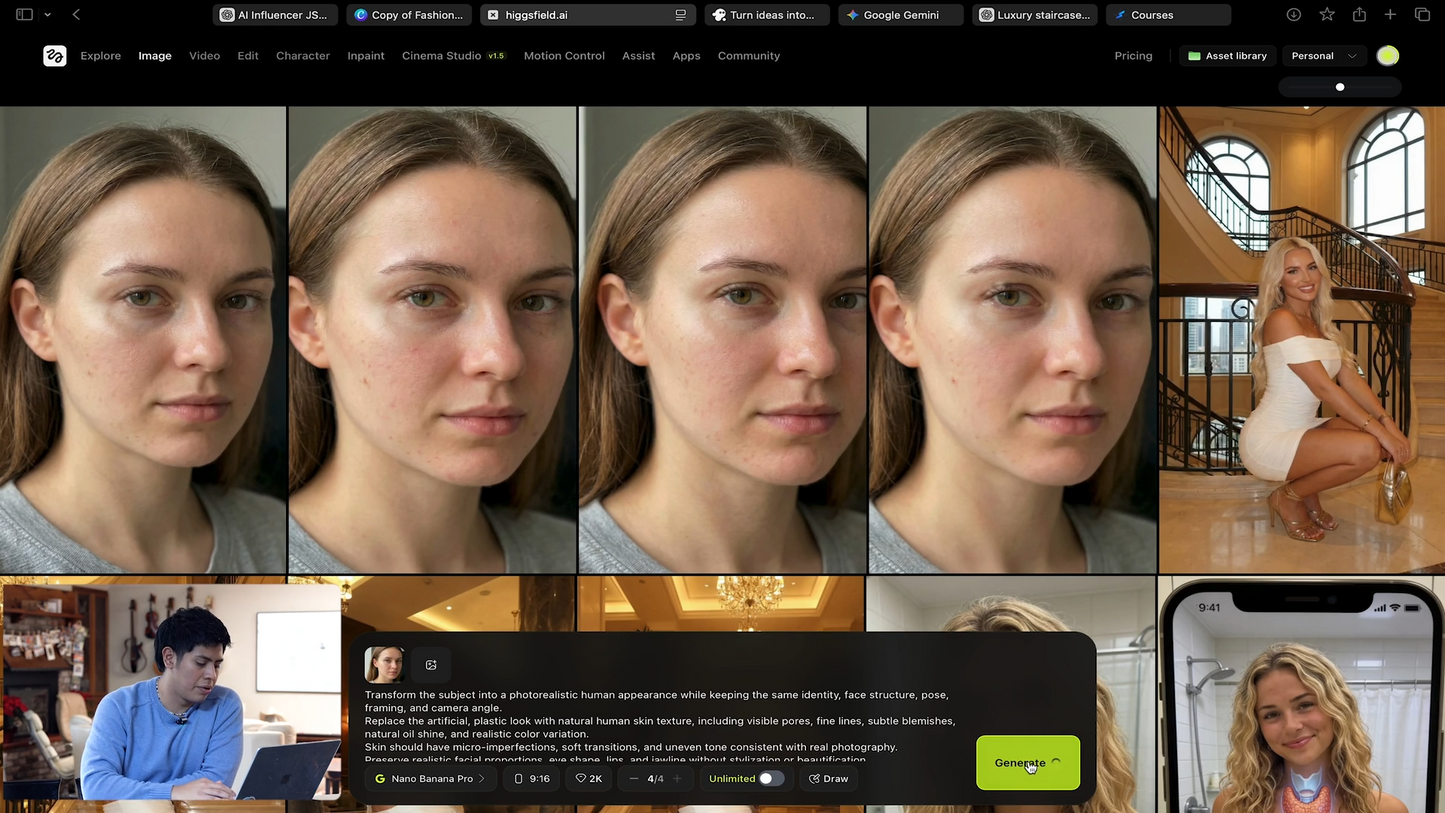1445x813 pixels.
Task: Switch to the Inpaint section
Action: pos(366,56)
